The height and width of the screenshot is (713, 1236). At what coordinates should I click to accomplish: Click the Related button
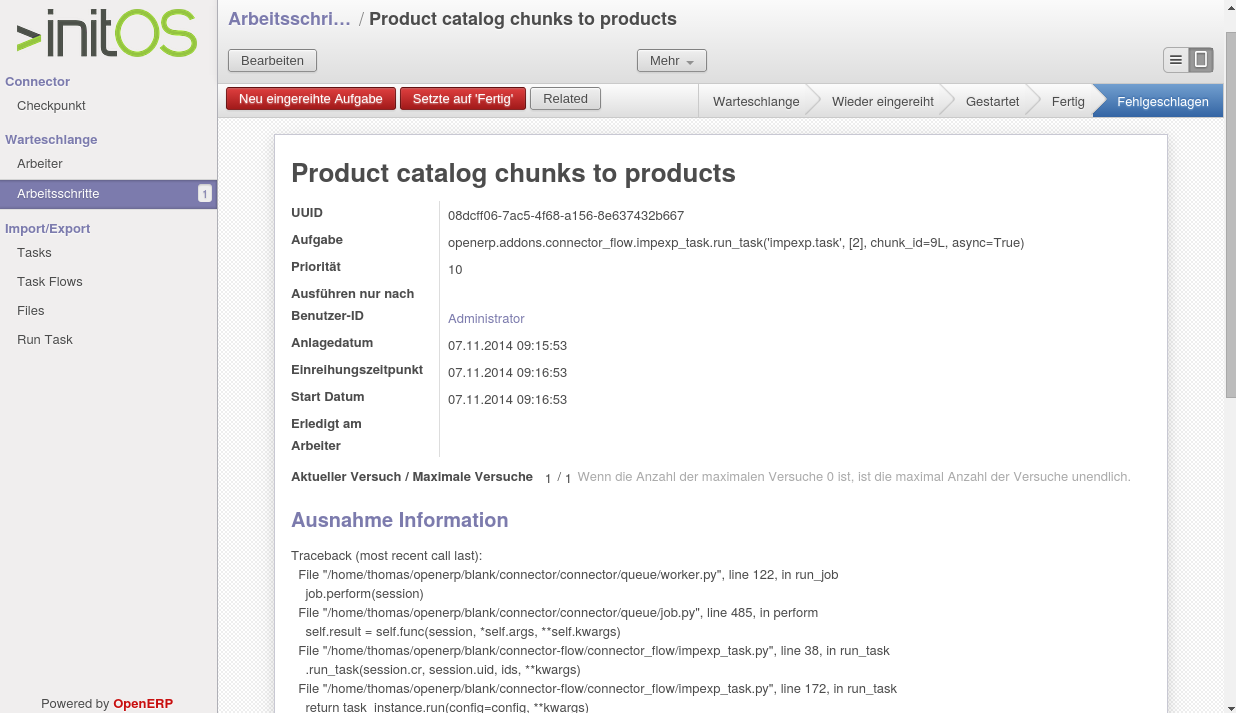[565, 99]
